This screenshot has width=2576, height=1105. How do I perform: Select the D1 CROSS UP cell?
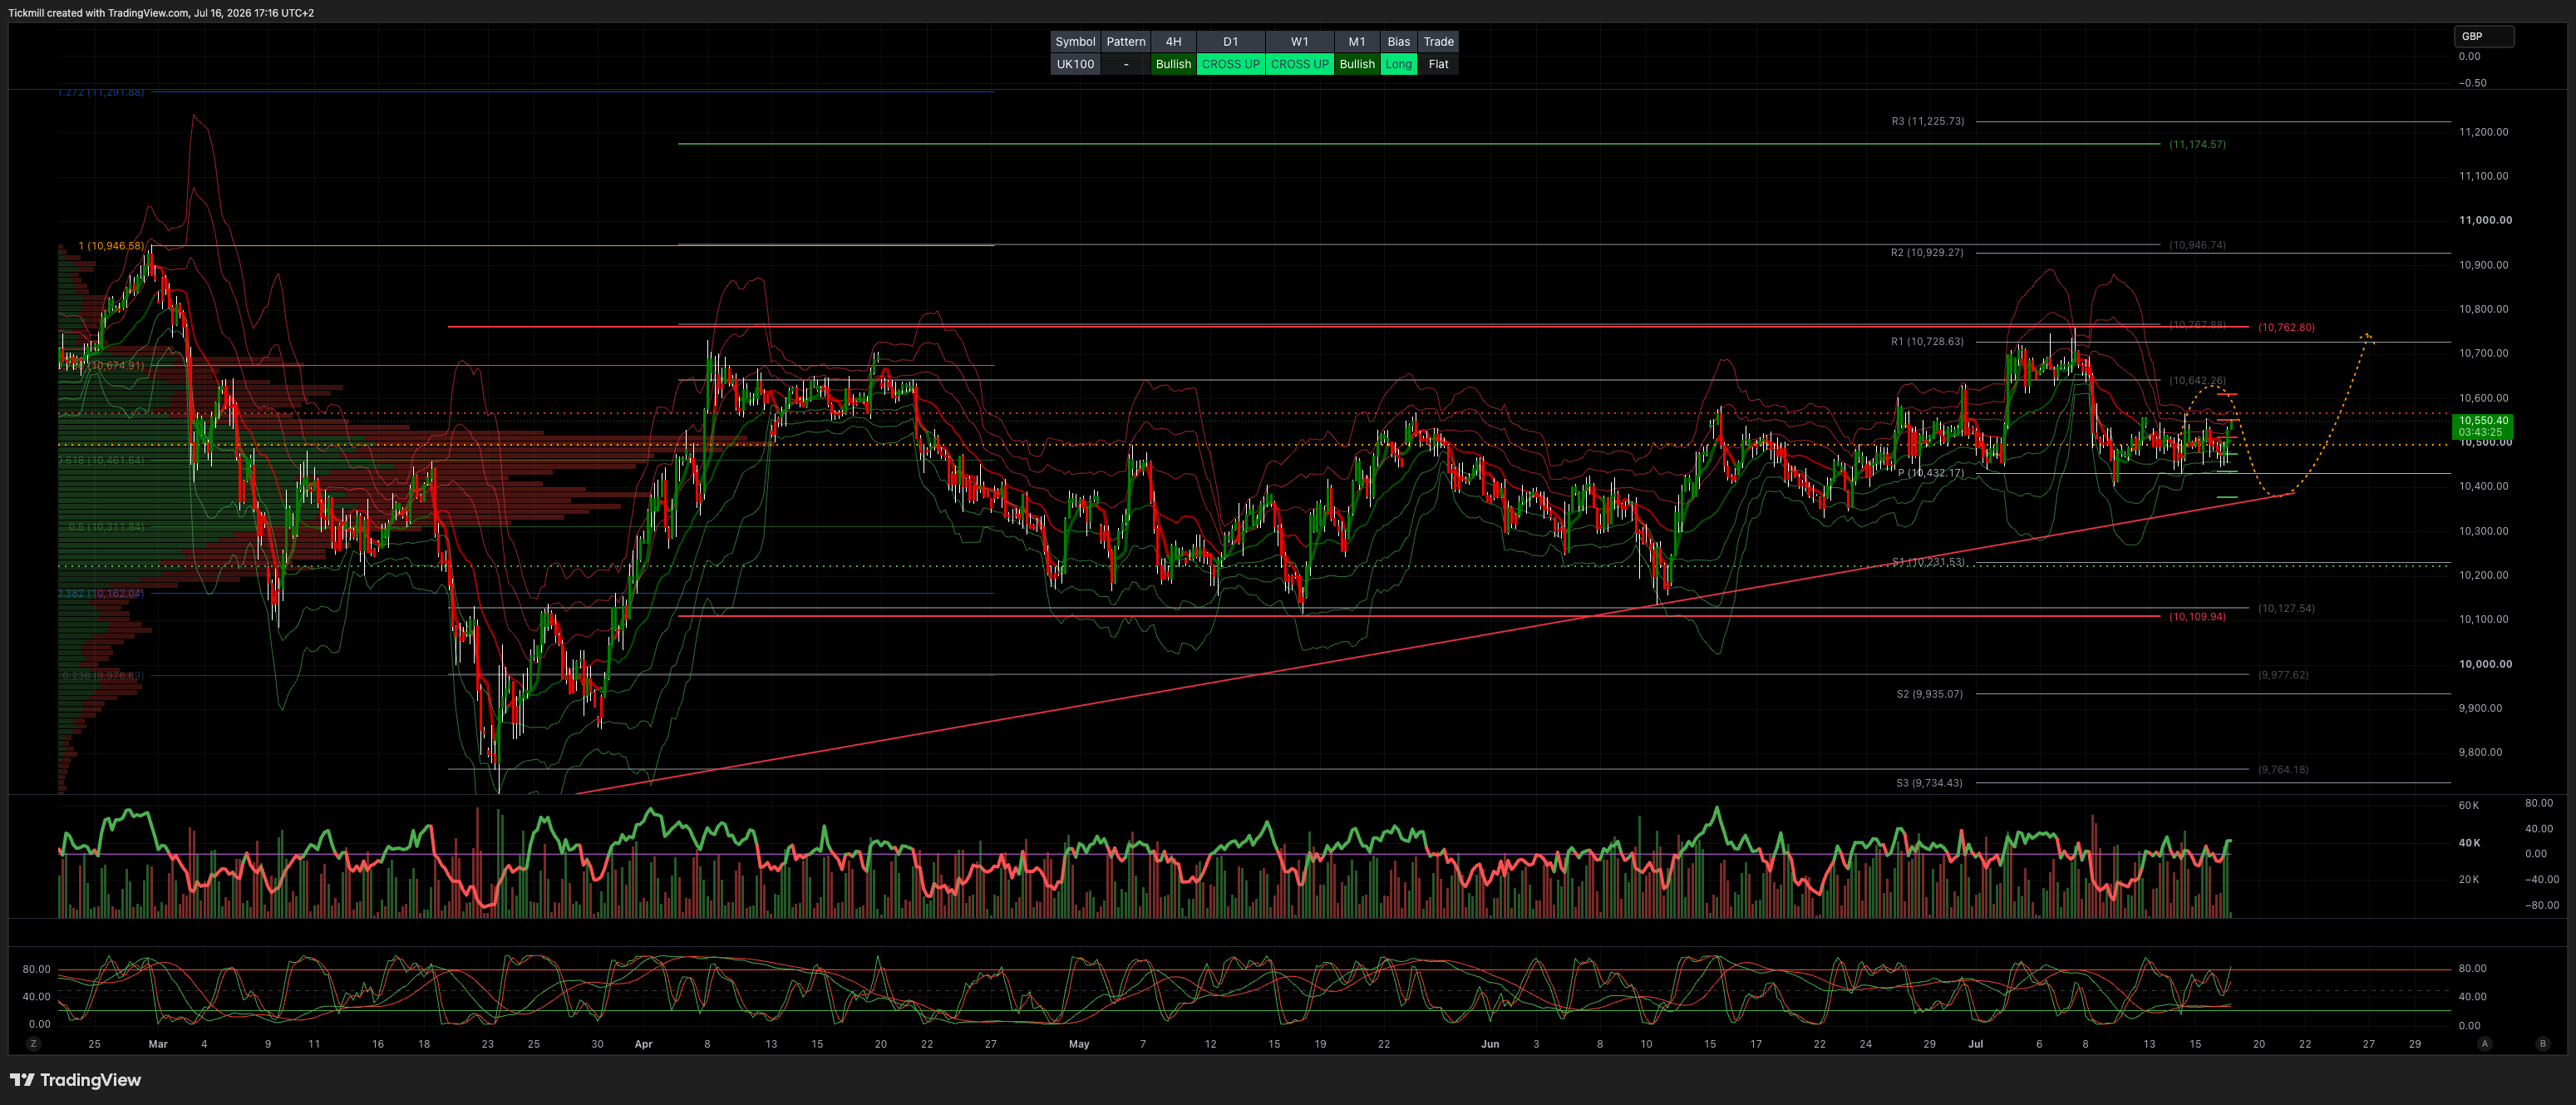[1230, 64]
